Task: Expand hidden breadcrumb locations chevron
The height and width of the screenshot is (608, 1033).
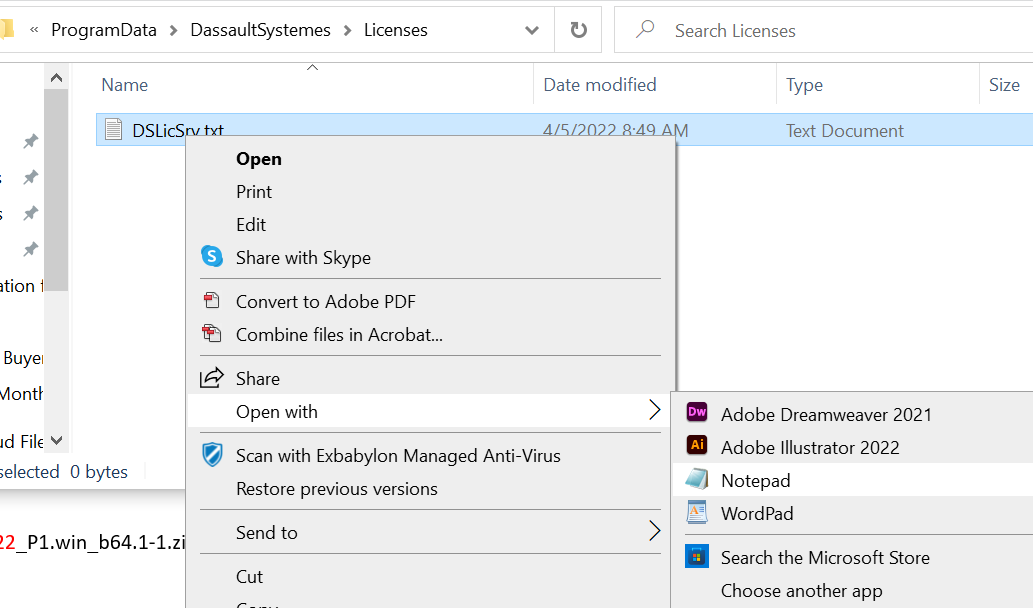Action: 34,30
